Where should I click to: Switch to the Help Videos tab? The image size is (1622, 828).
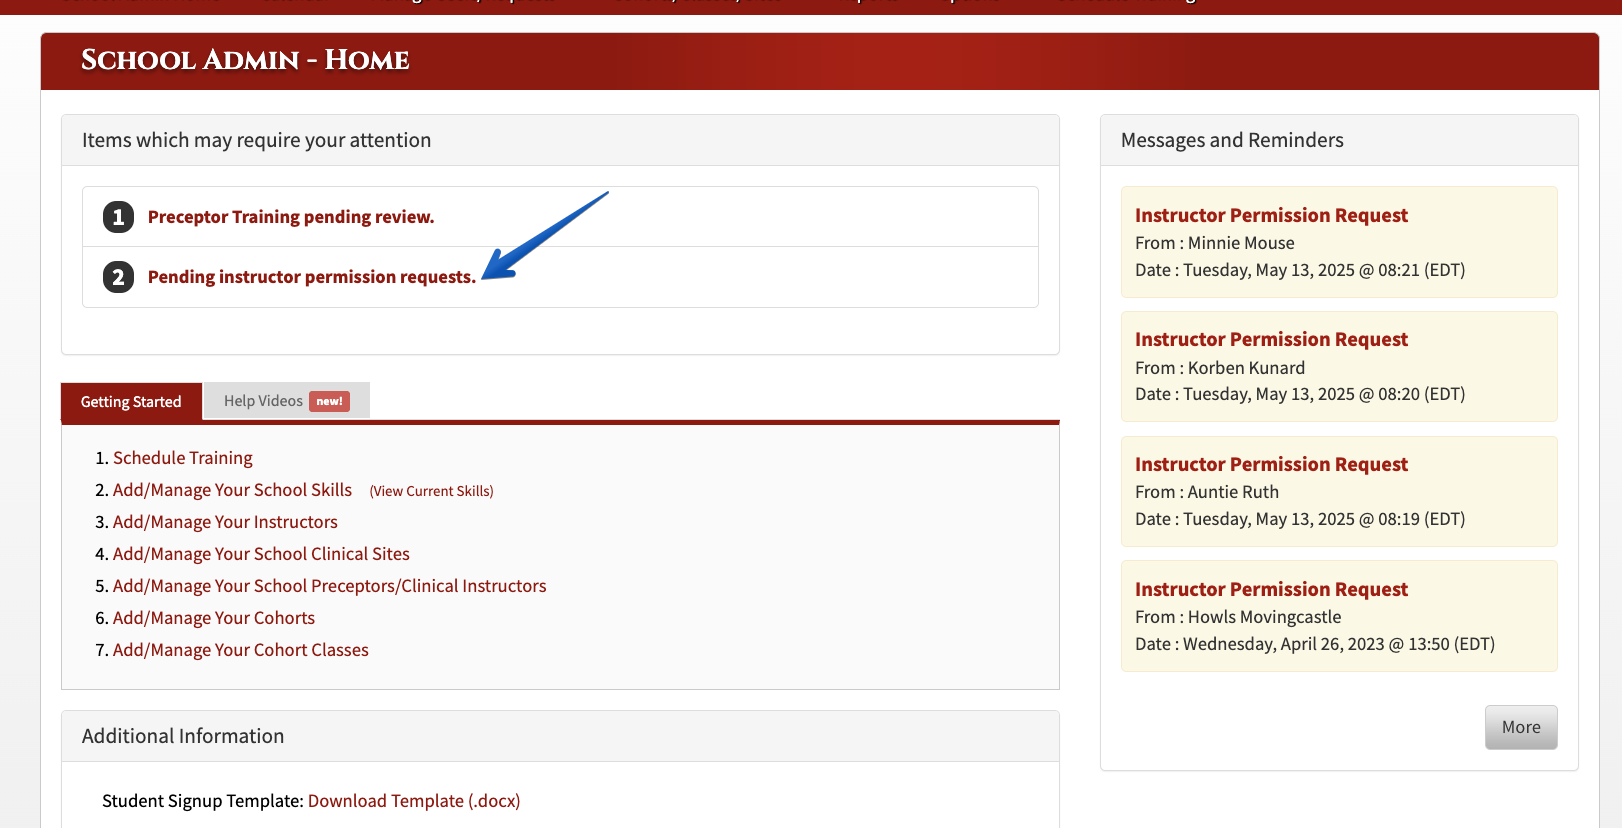click(x=286, y=401)
